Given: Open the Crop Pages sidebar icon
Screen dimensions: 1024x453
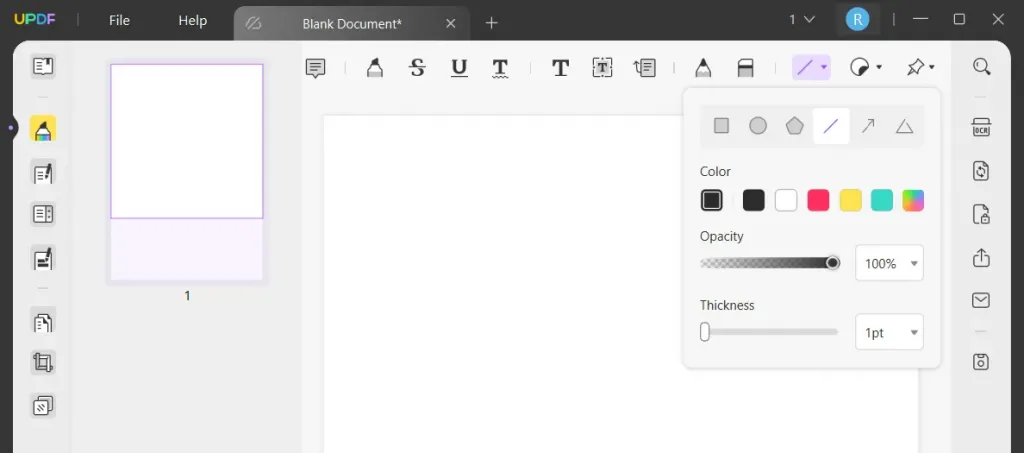Looking at the screenshot, I should [x=43, y=362].
